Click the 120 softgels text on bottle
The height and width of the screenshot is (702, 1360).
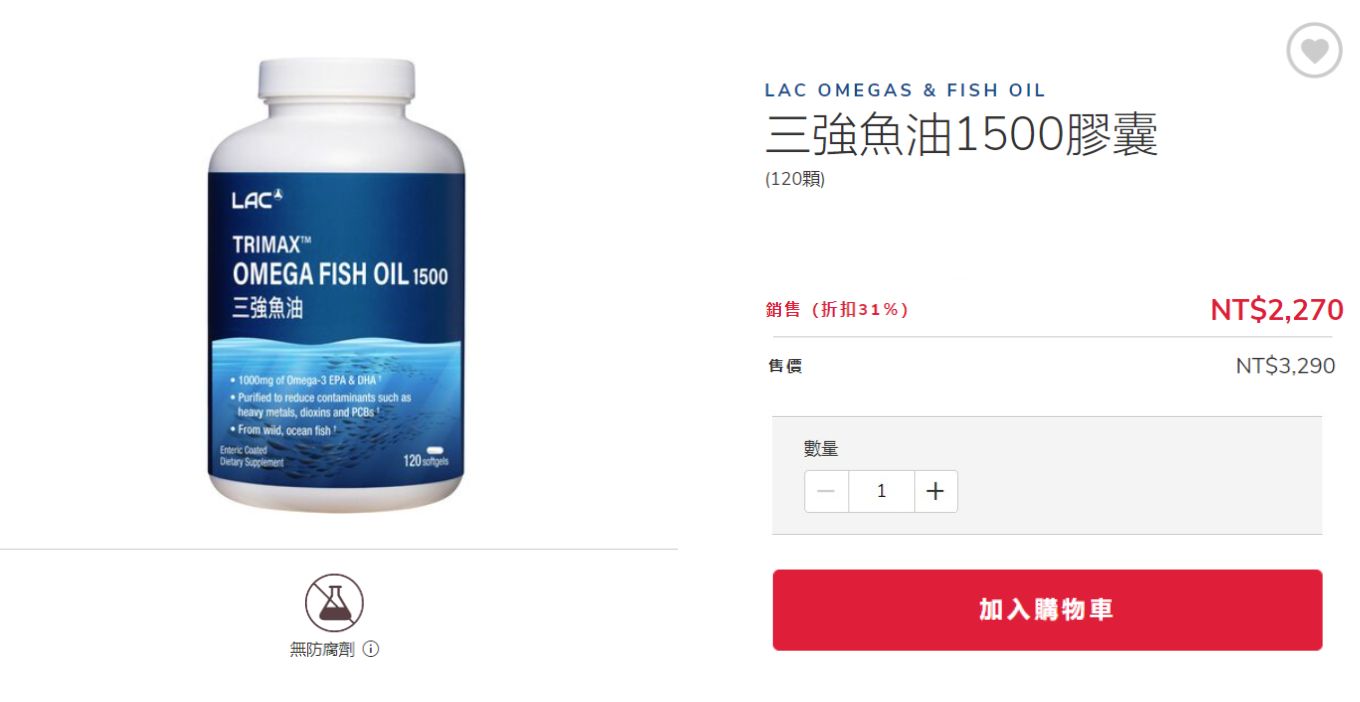[426, 461]
